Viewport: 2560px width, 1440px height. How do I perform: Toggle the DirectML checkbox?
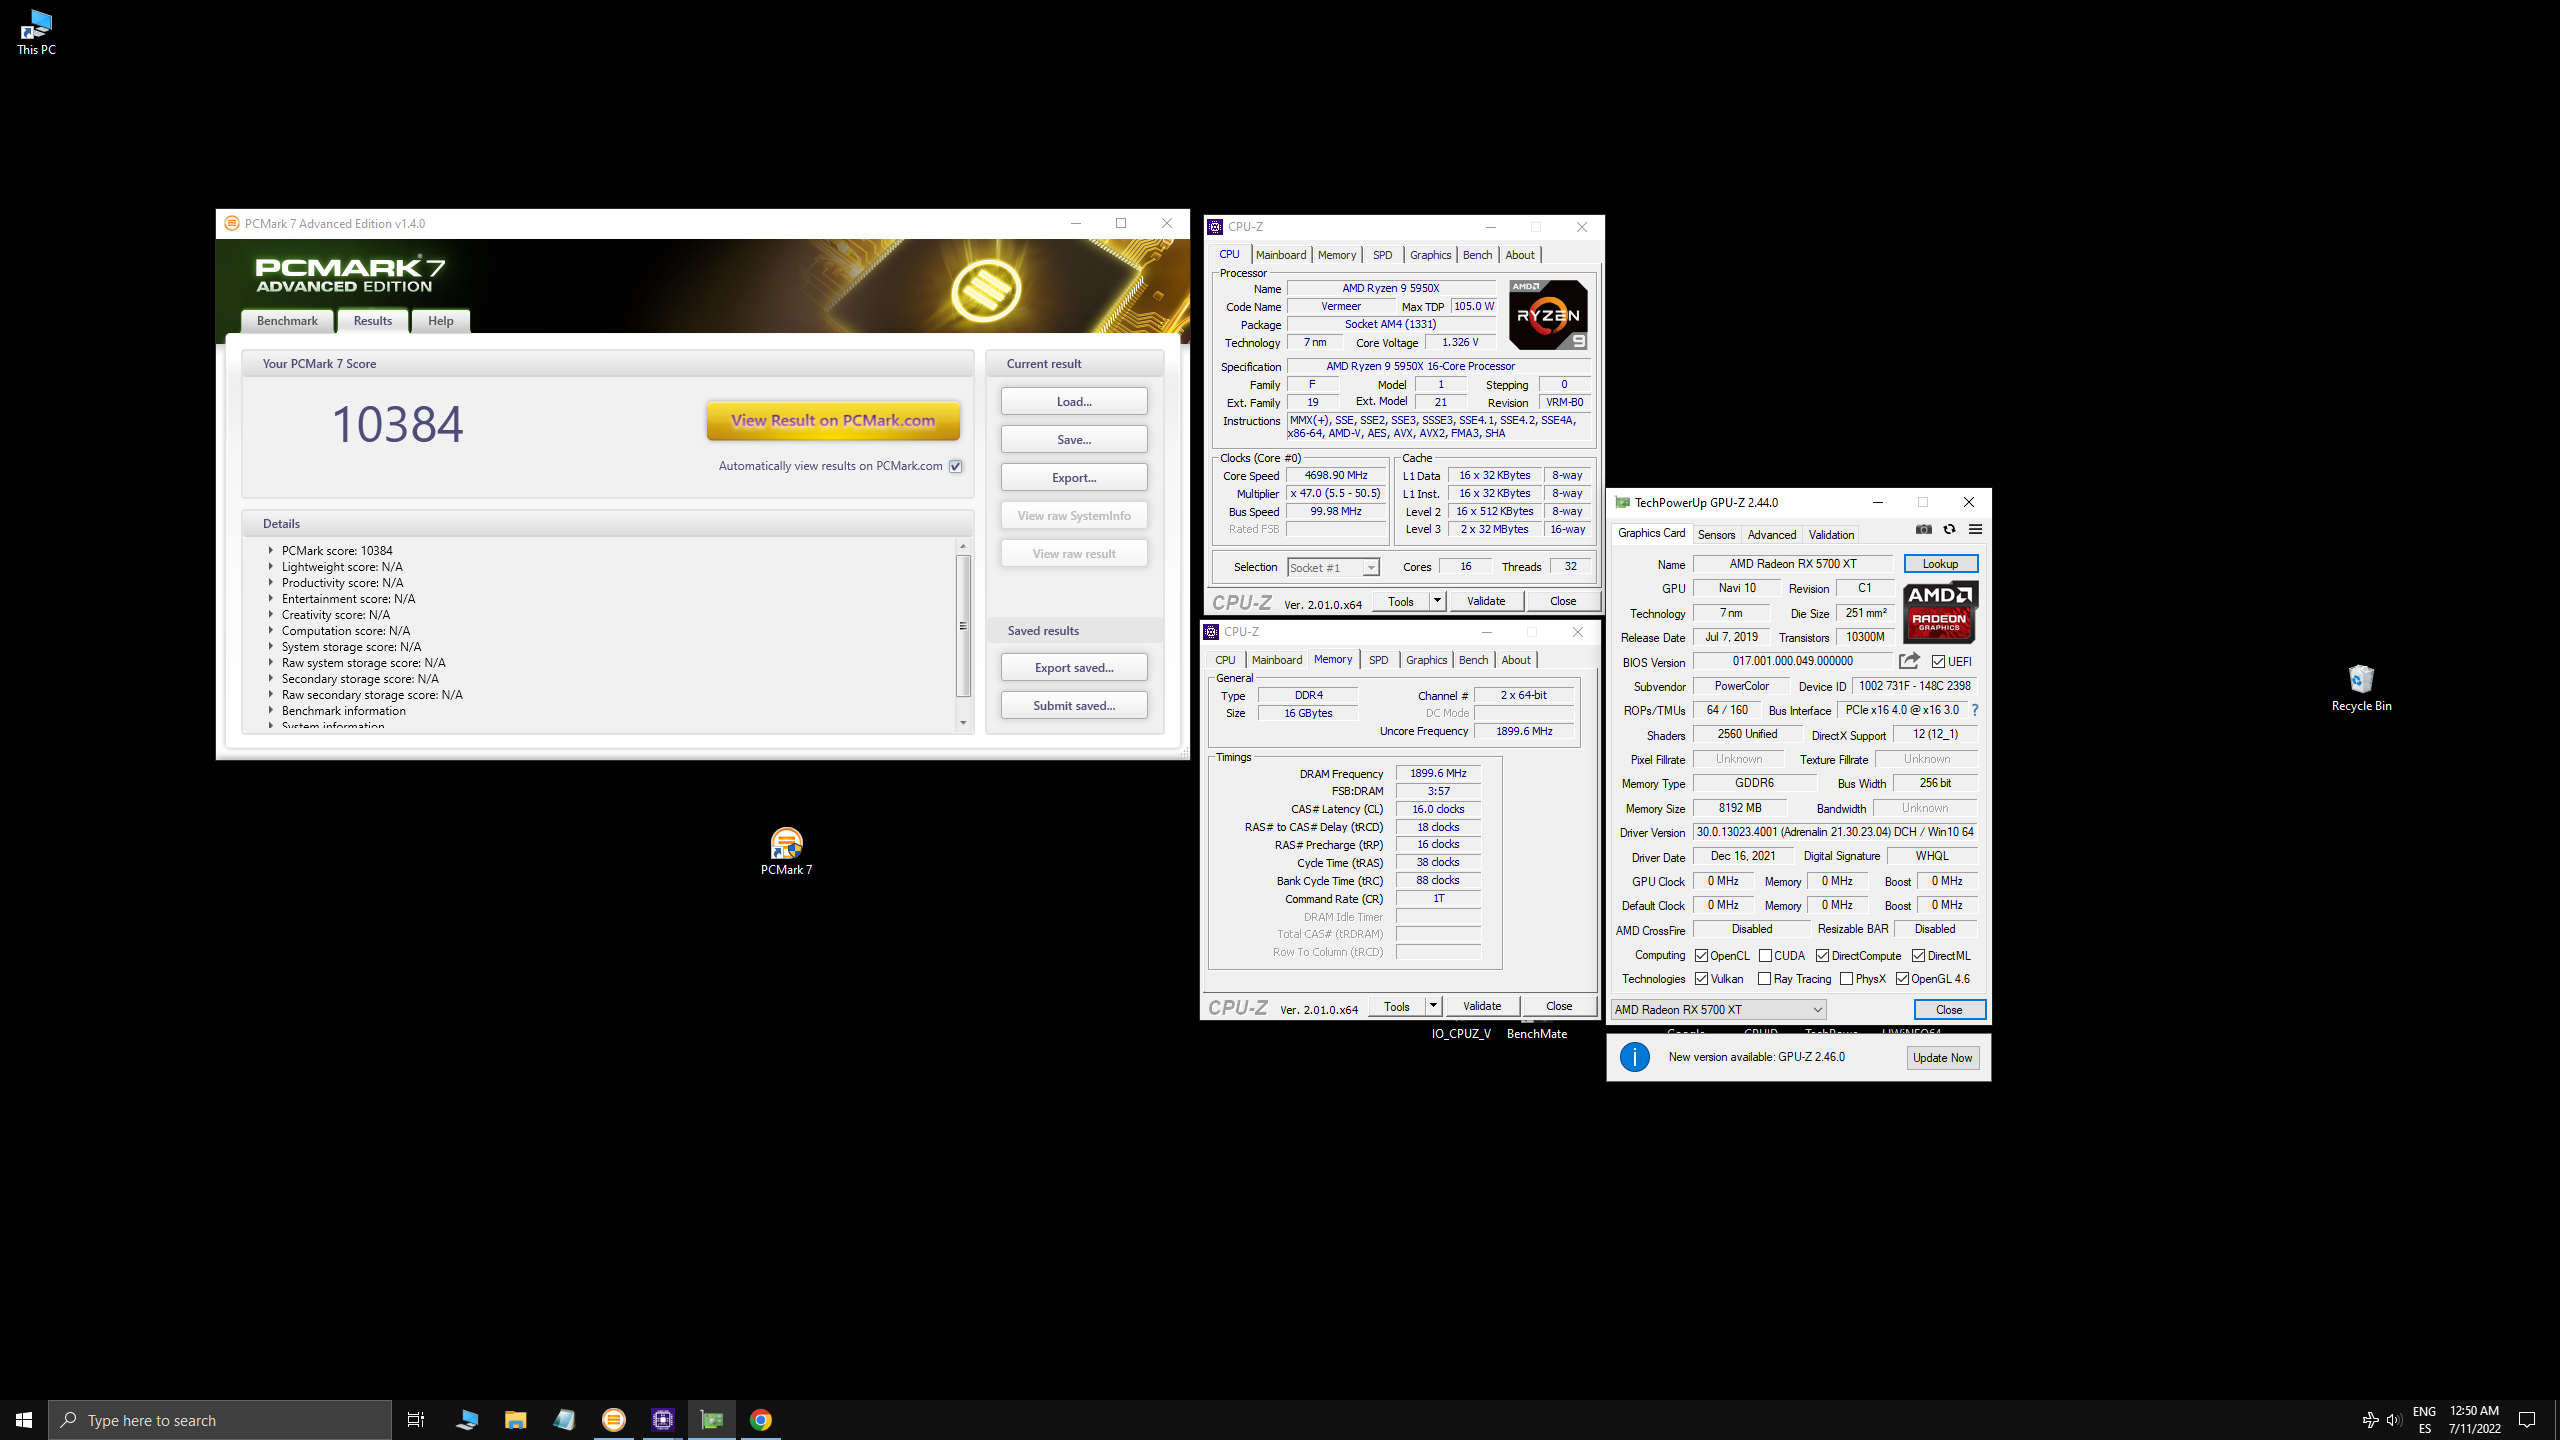click(x=1918, y=956)
